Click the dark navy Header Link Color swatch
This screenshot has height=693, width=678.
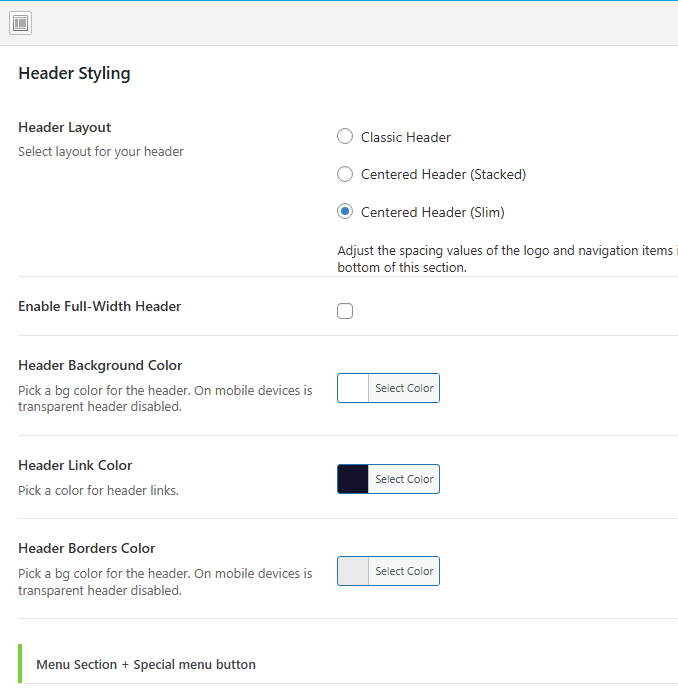[x=353, y=479]
